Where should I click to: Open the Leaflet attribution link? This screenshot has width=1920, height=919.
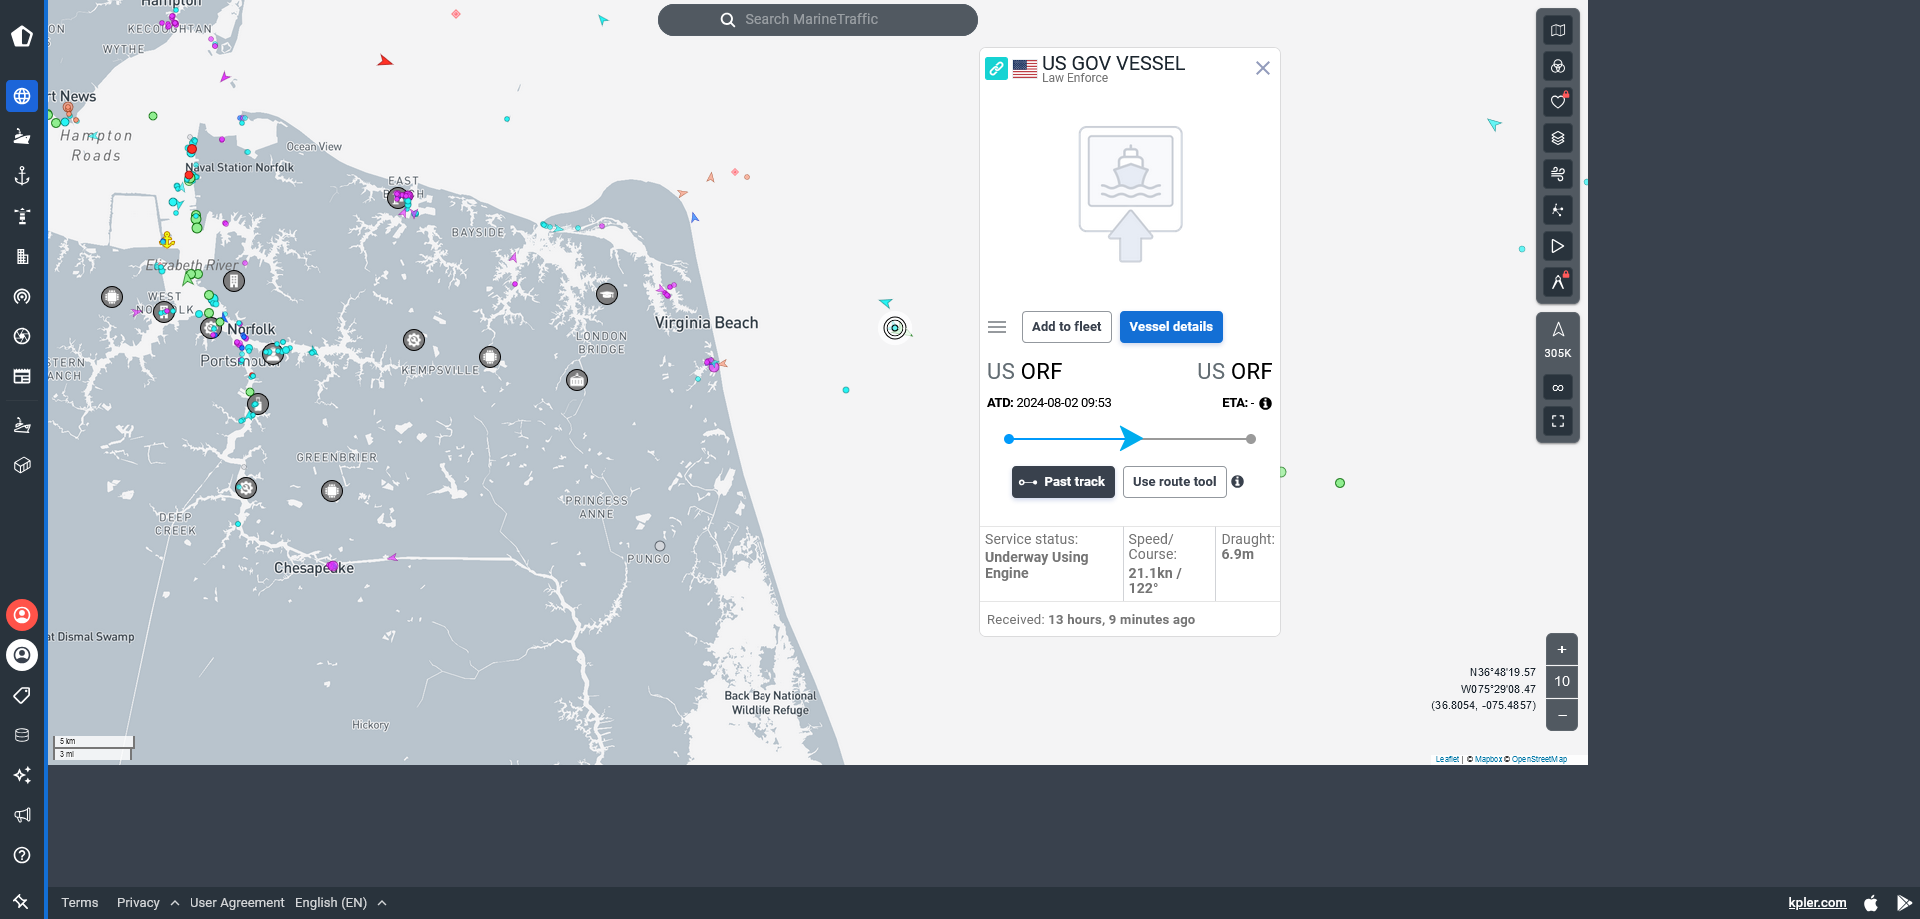point(1447,759)
